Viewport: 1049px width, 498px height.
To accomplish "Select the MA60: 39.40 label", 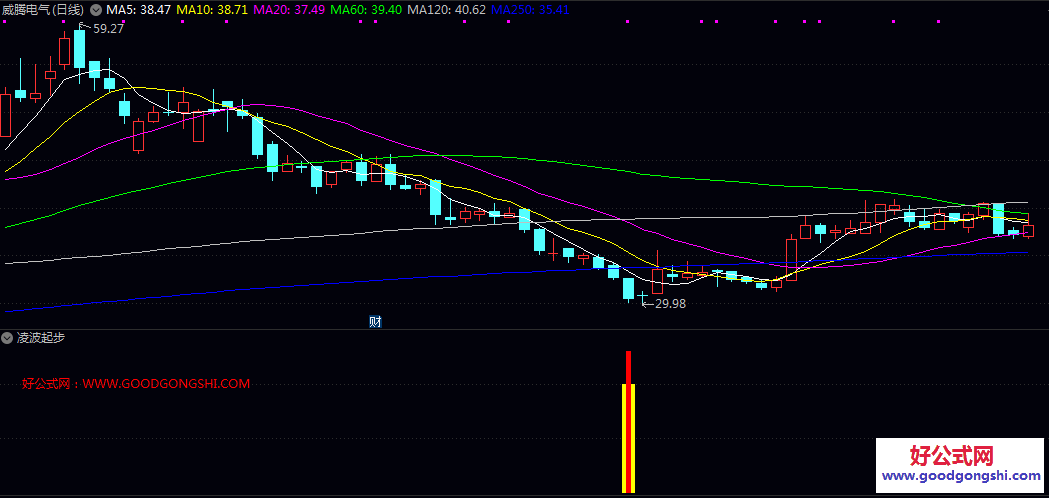I will (x=366, y=10).
